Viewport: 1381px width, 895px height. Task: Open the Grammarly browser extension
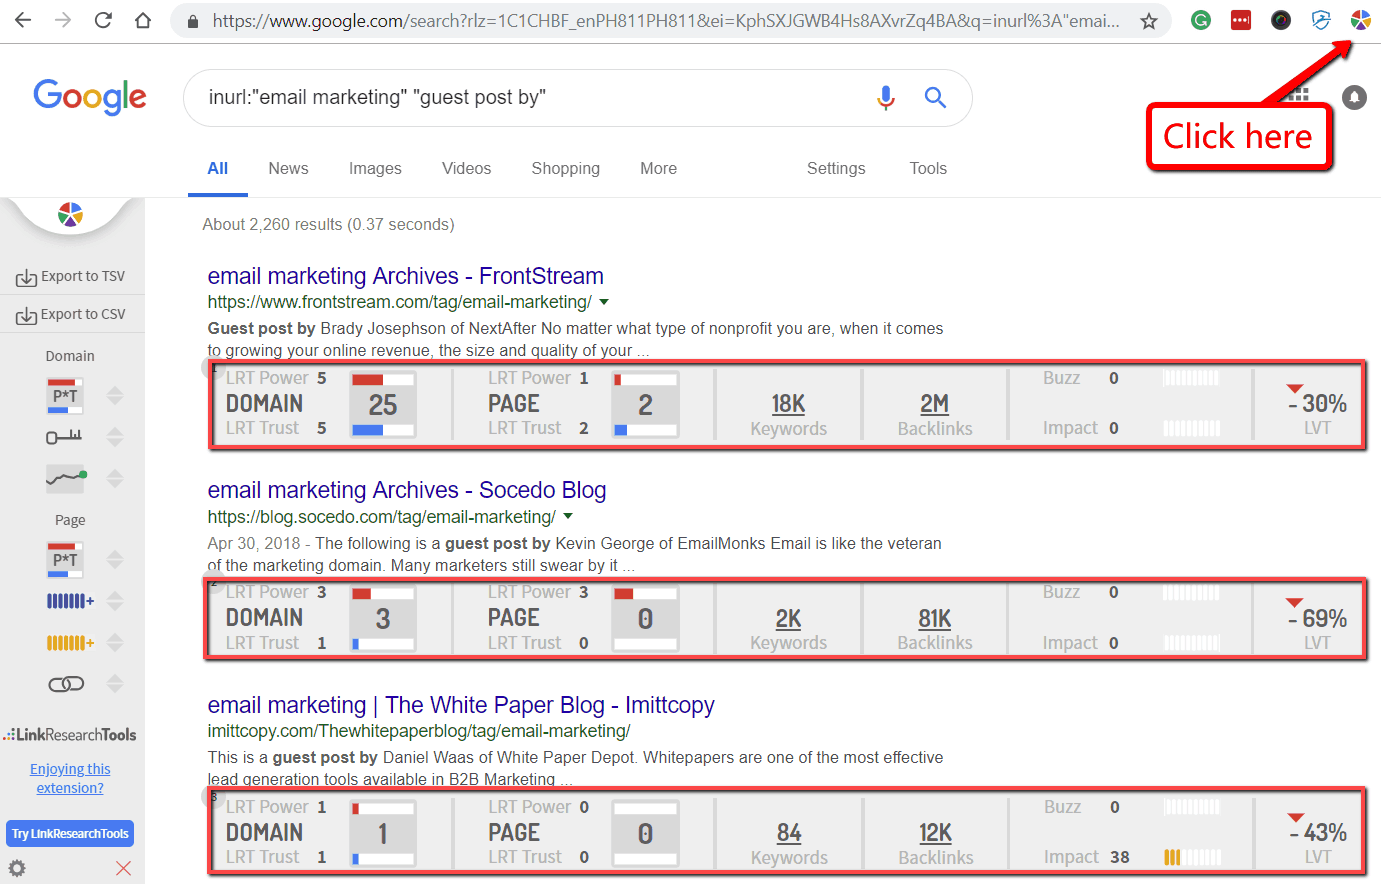coord(1200,20)
